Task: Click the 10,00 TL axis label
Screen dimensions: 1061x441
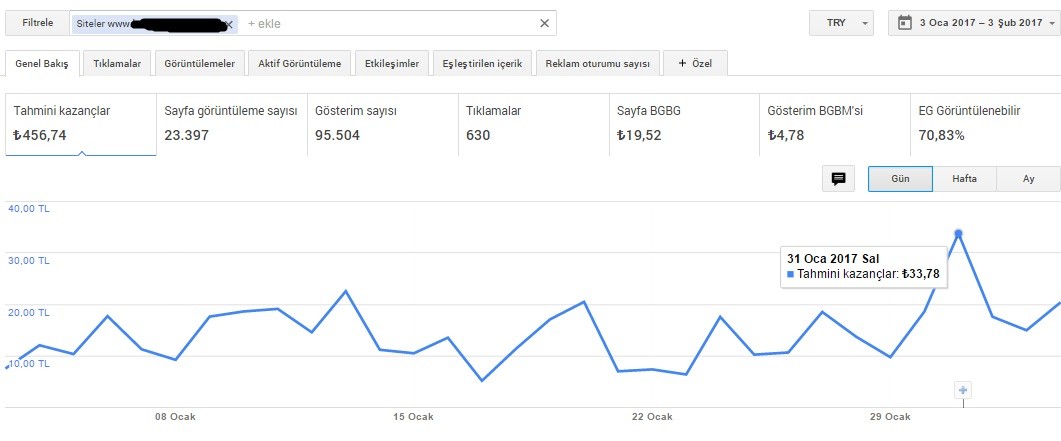Action: (x=28, y=364)
